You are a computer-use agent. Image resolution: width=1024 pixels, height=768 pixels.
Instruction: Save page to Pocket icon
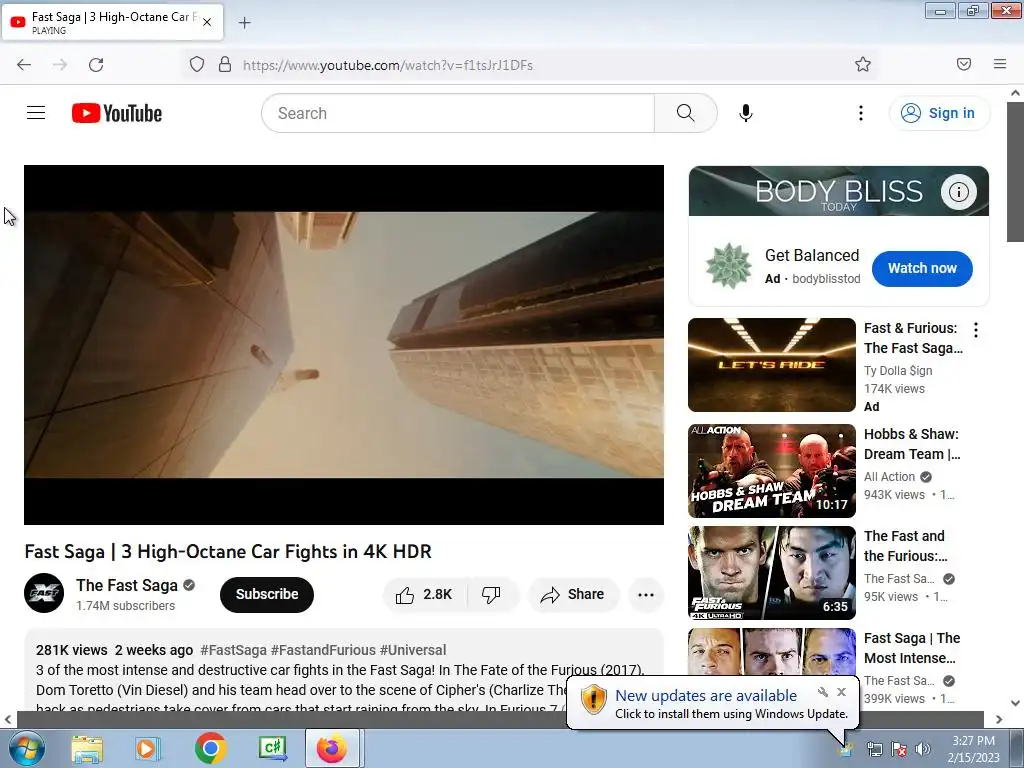(964, 64)
